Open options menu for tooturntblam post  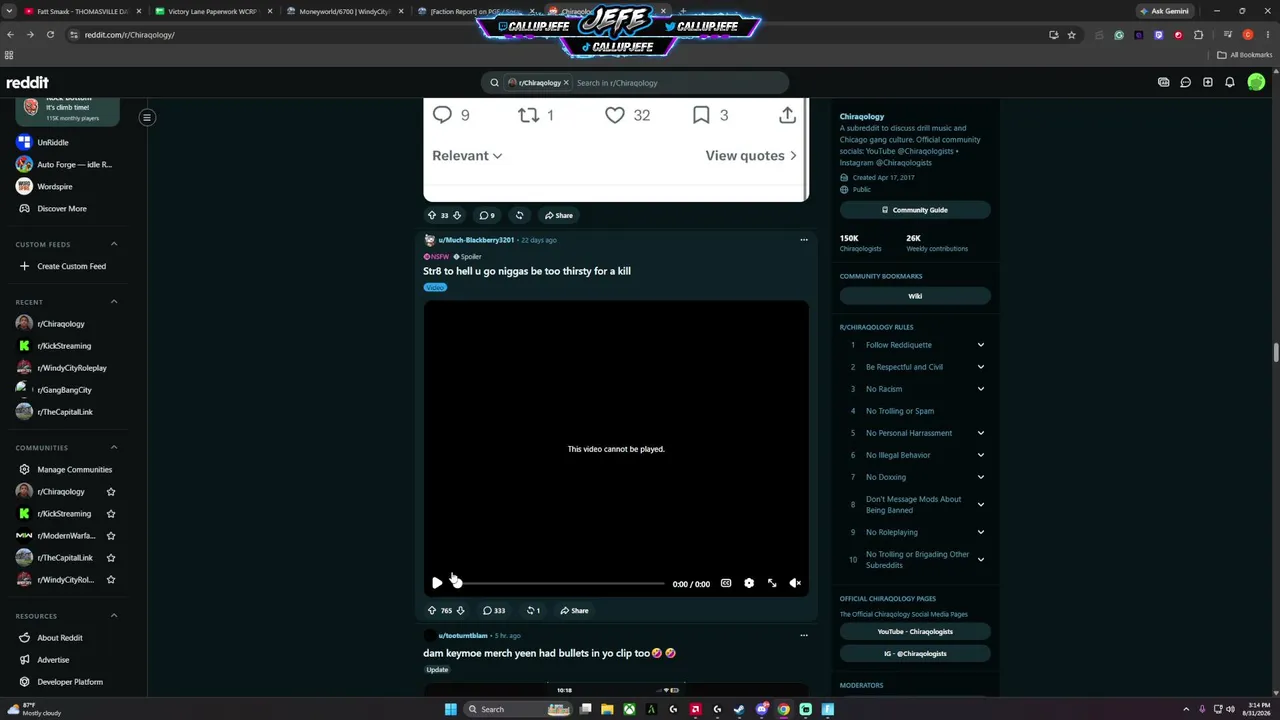(x=803, y=635)
